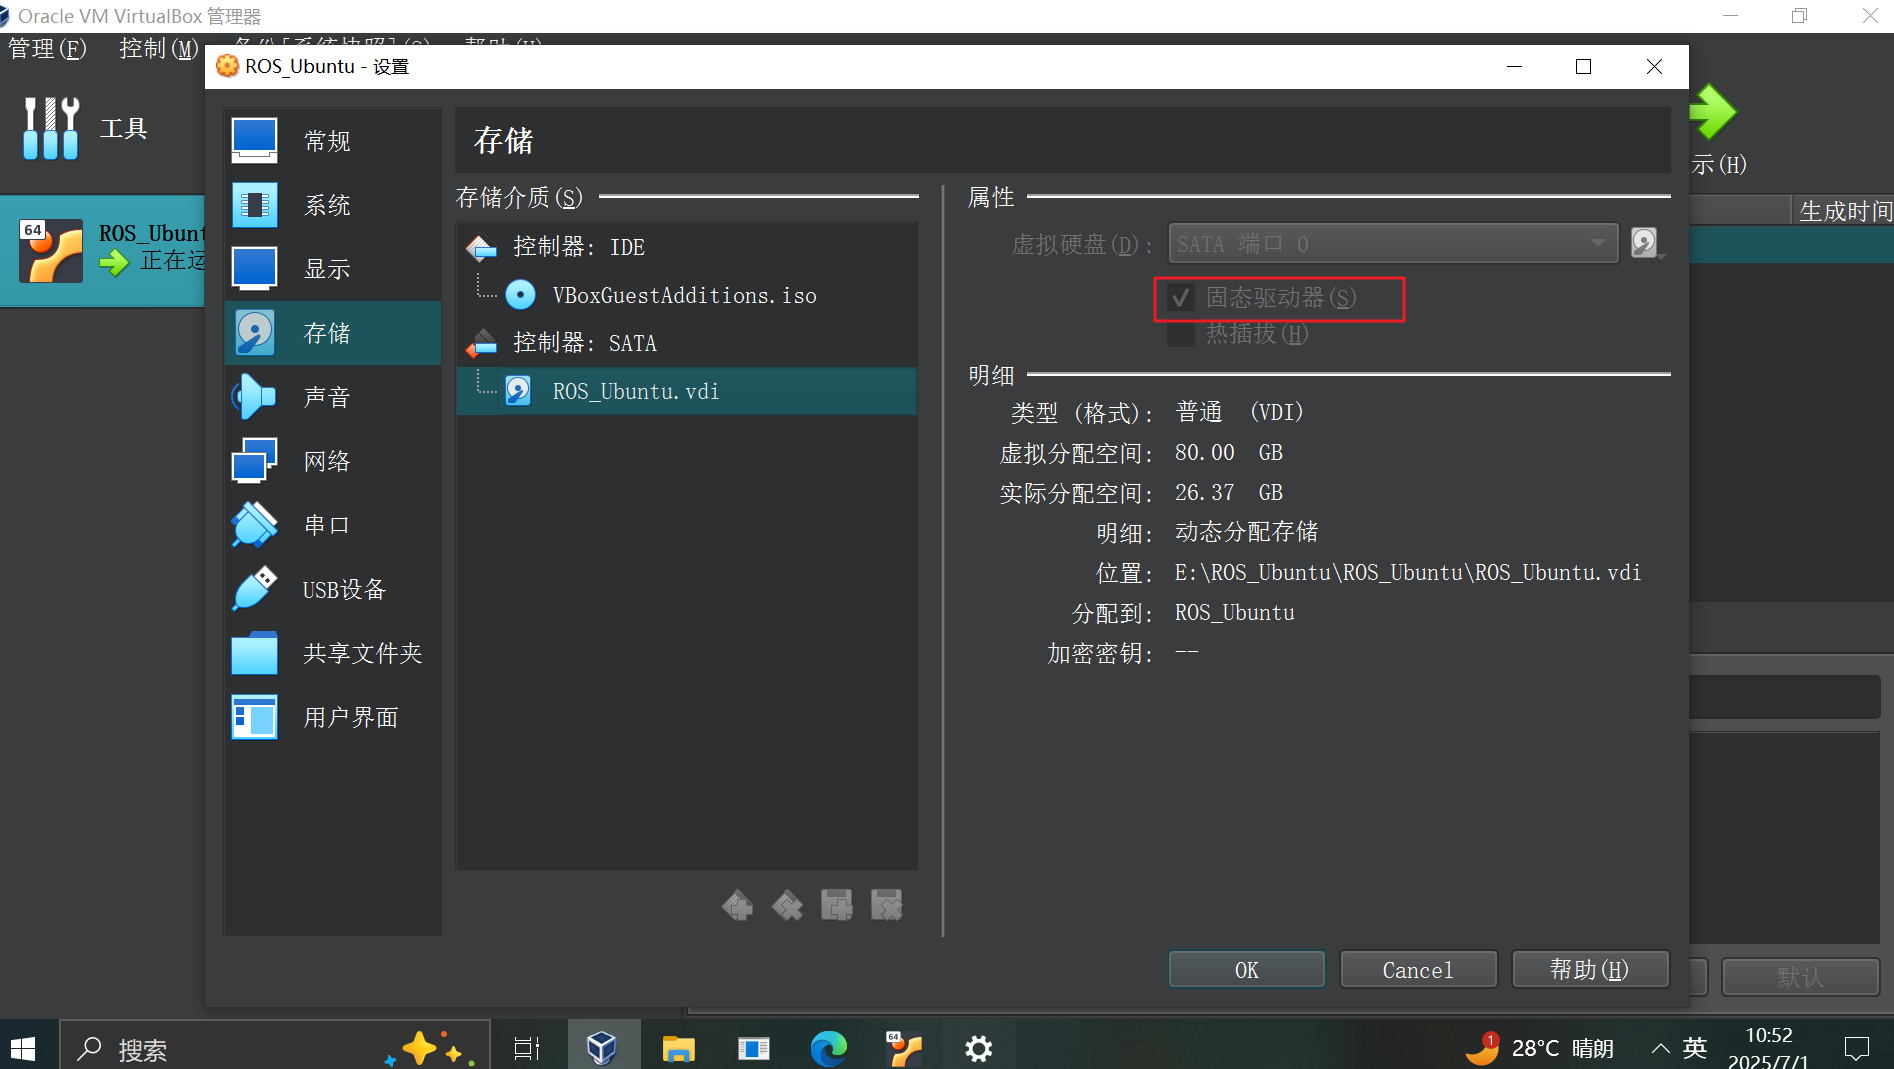1894x1069 pixels.
Task: Toggle the 固态驱动器 (Solid-state Drive) checkbox
Action: [1181, 298]
